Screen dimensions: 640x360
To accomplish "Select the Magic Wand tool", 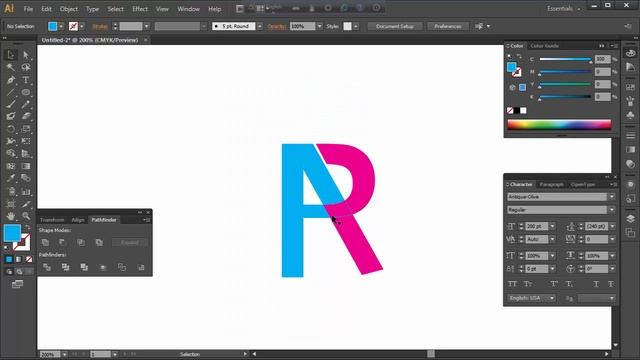I will [11, 67].
